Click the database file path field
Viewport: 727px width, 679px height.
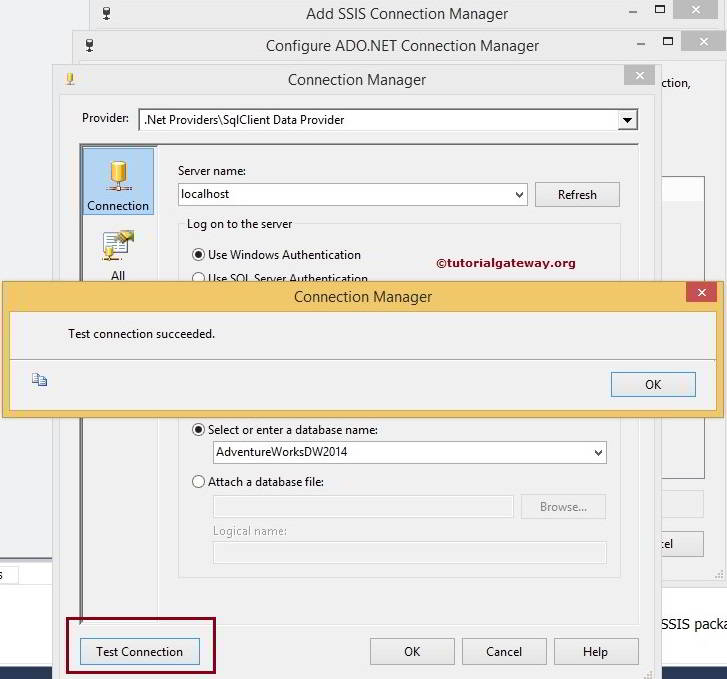click(x=363, y=507)
